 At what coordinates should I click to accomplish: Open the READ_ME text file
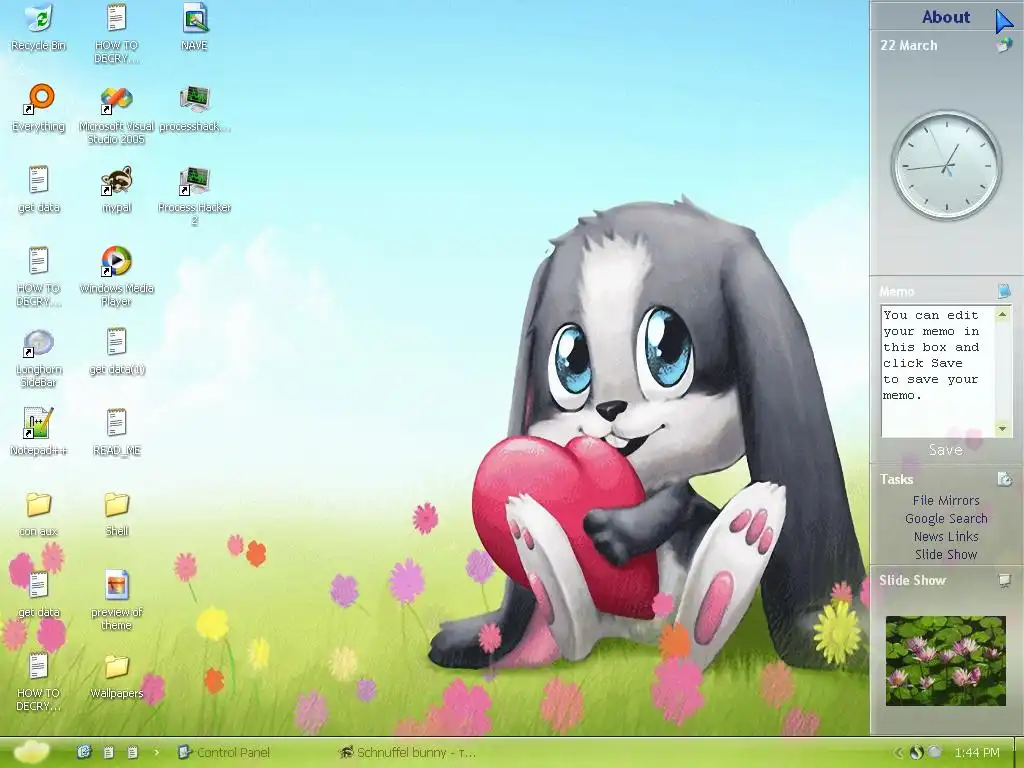[116, 432]
